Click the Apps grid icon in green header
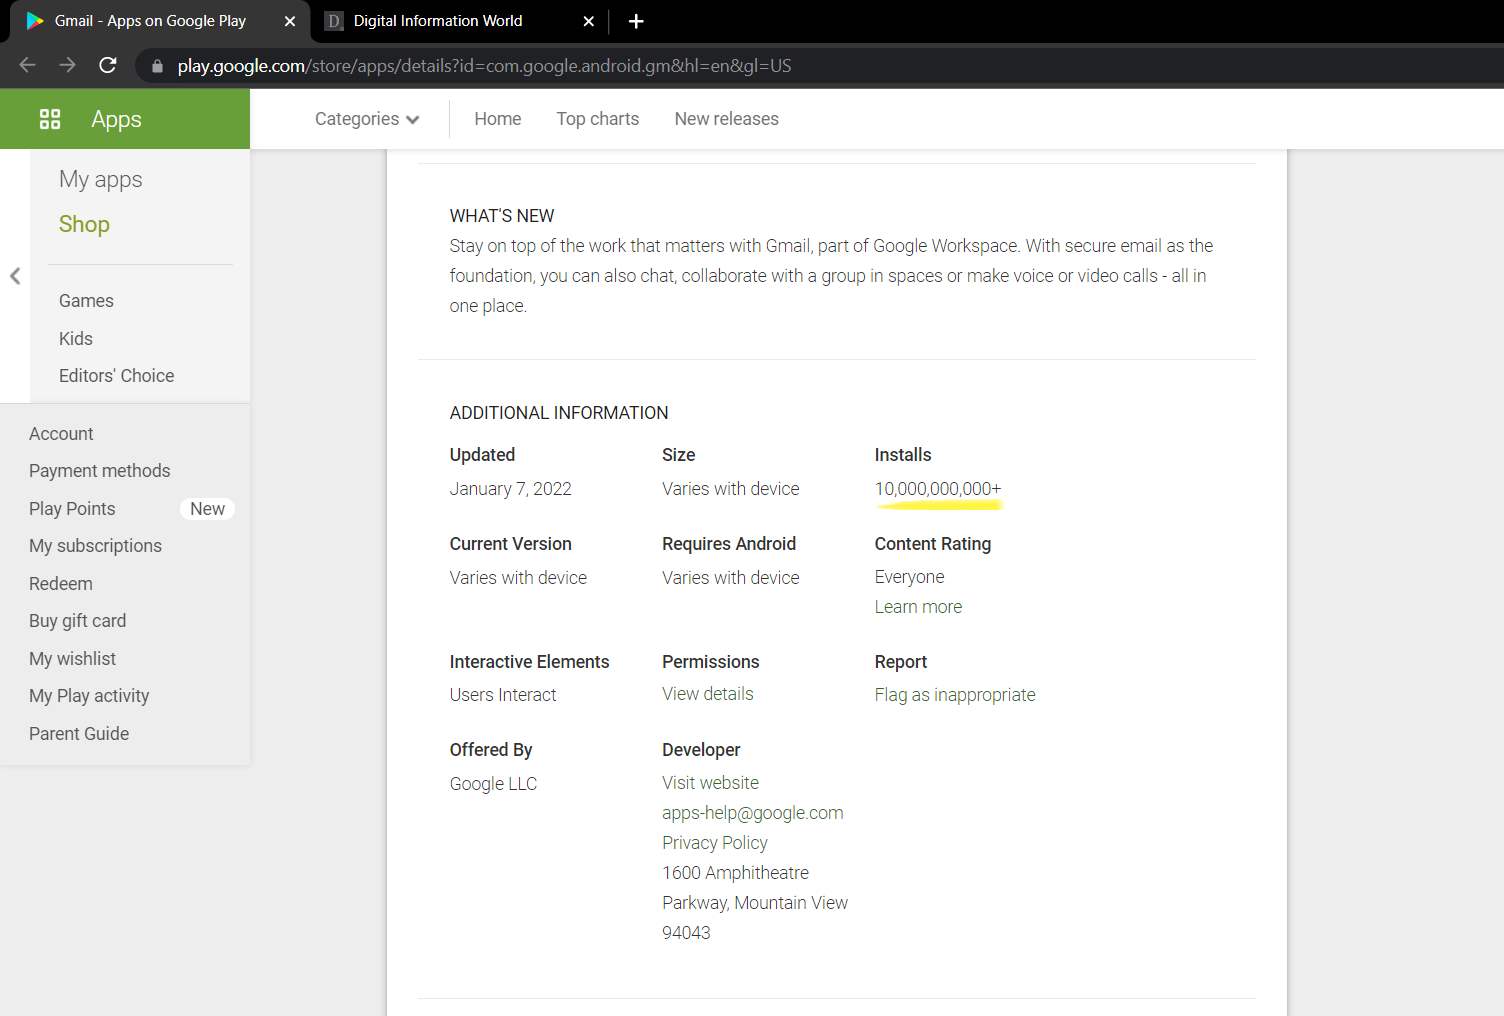This screenshot has width=1504, height=1016. point(50,119)
